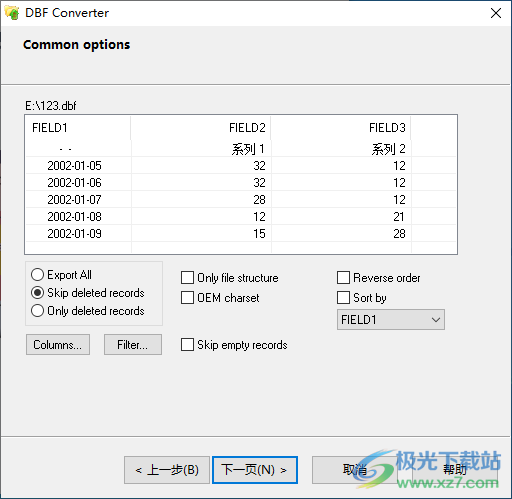This screenshot has width=512, height=499.
Task: Open the FIELD1 sort field dropdown
Action: pyautogui.click(x=391, y=320)
